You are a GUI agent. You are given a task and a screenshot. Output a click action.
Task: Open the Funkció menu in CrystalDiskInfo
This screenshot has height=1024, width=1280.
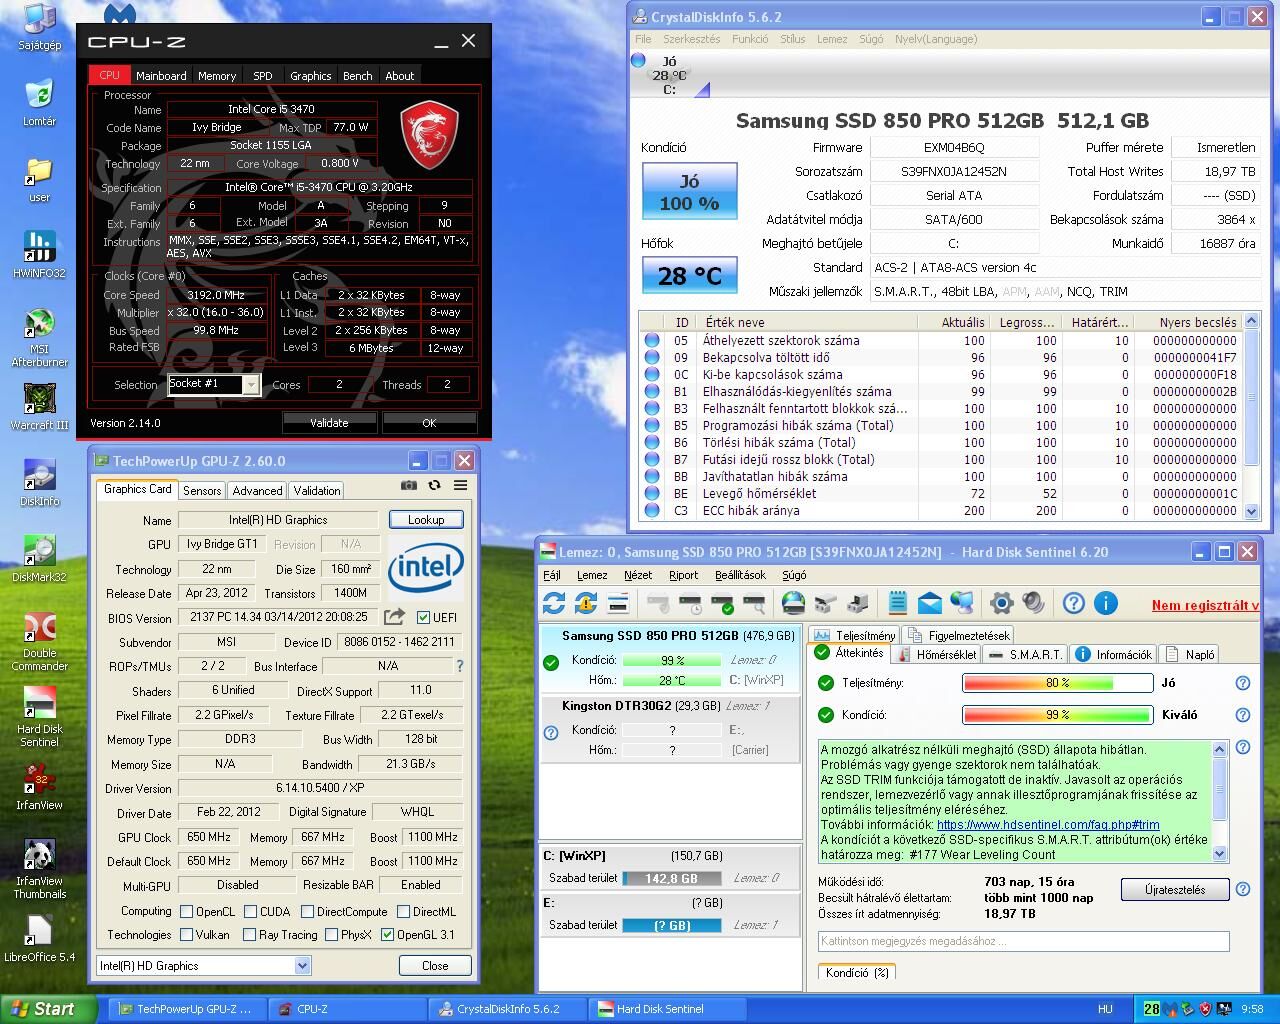[x=750, y=39]
